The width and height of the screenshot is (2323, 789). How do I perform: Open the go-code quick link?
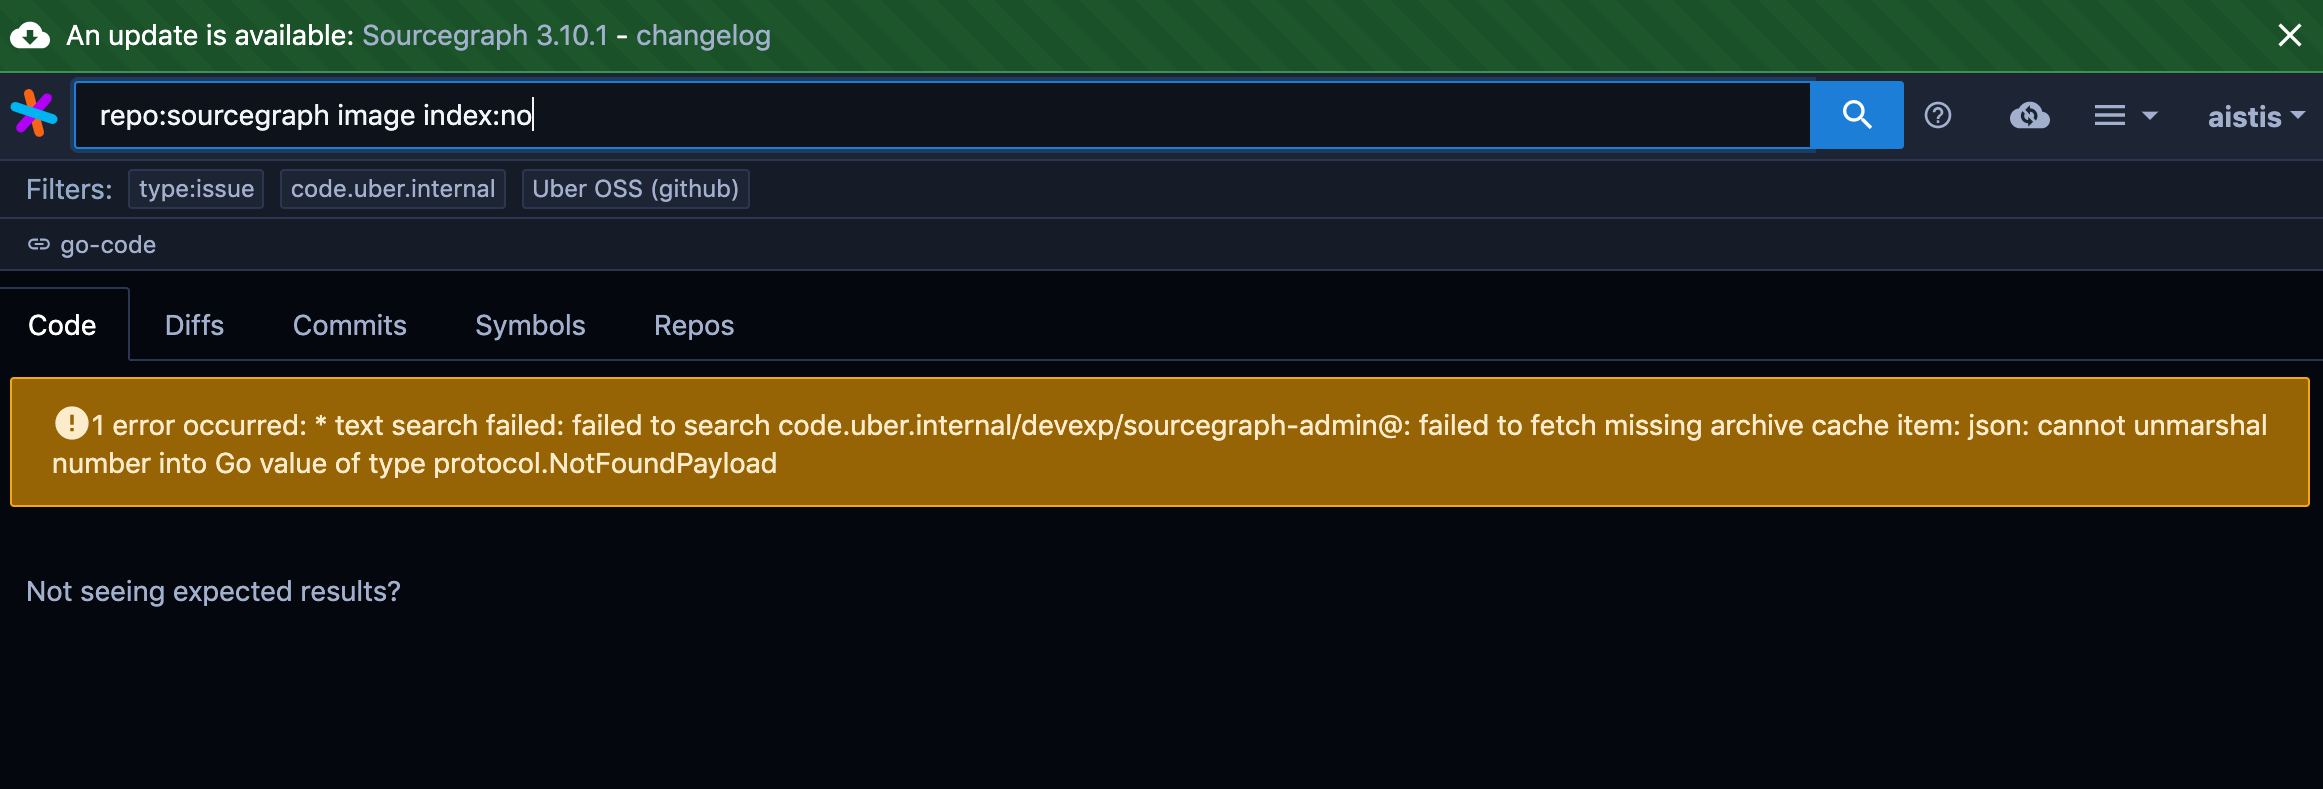(92, 245)
